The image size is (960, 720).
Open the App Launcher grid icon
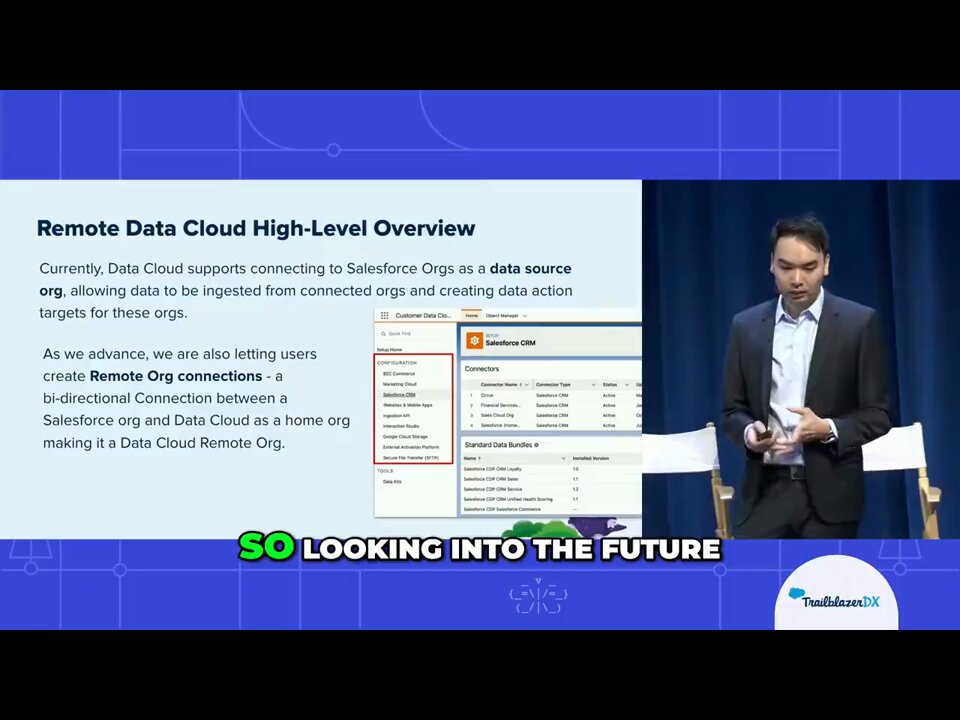[x=384, y=315]
